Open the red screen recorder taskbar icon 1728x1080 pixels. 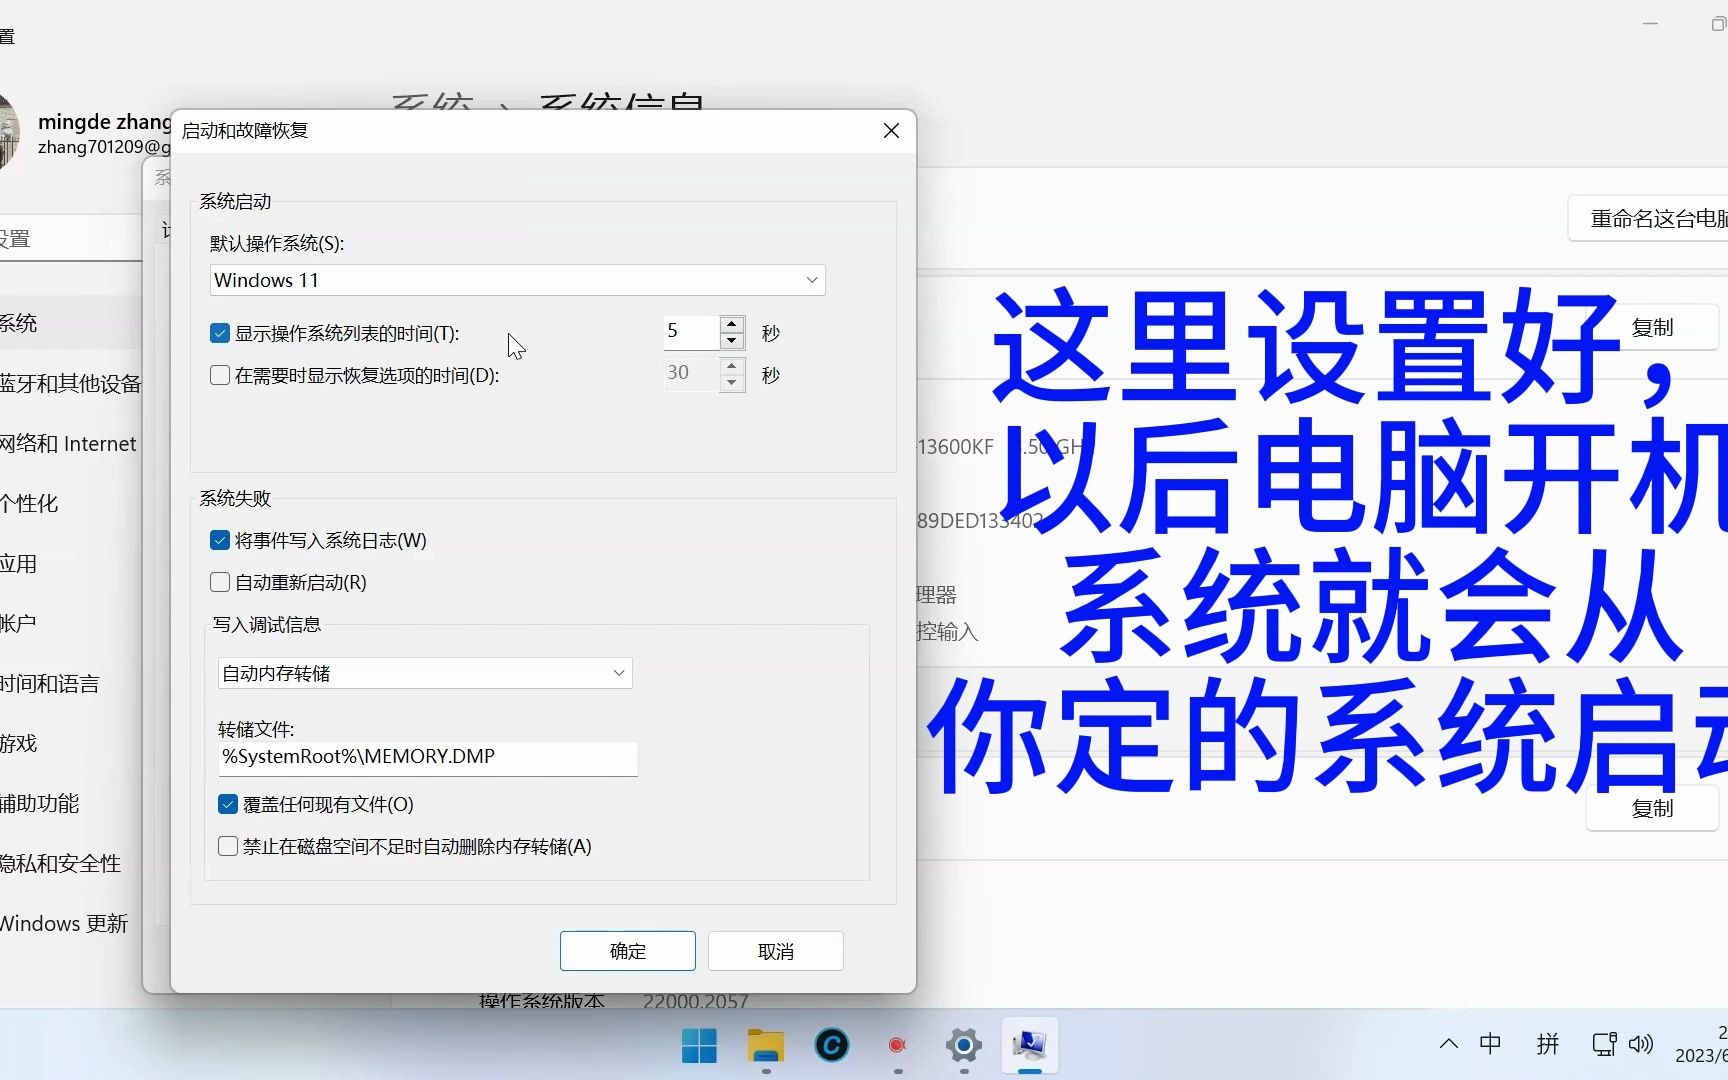pos(897,1046)
